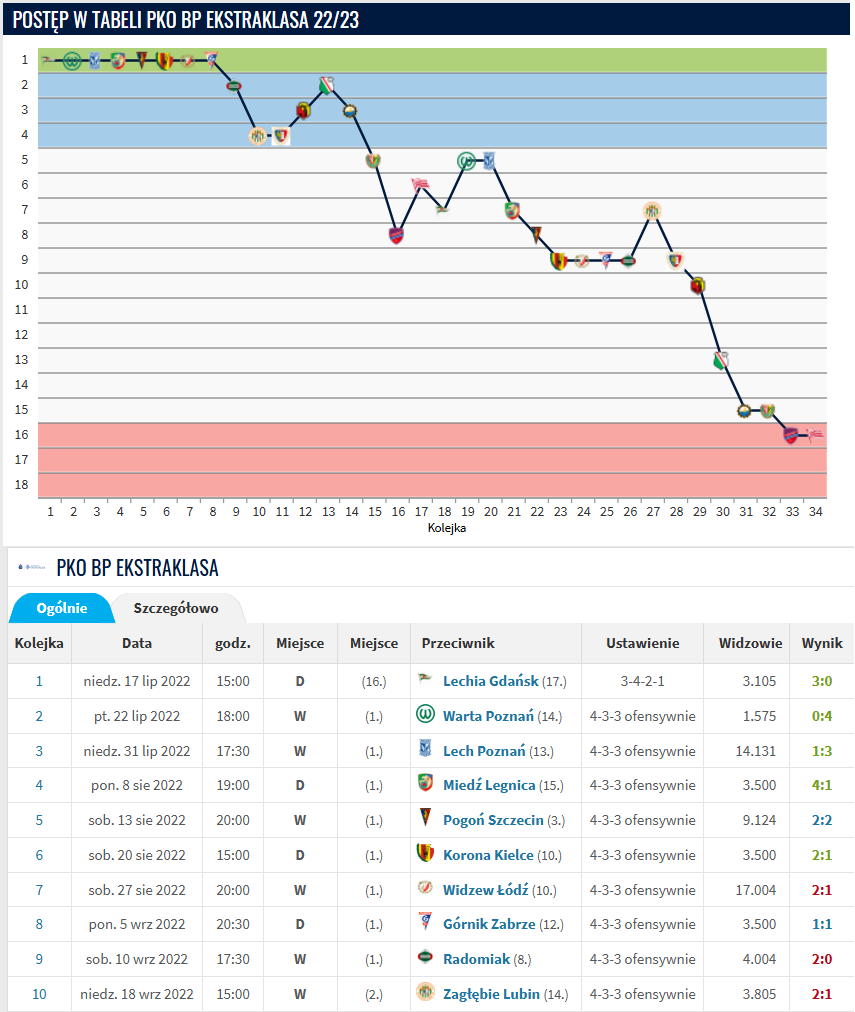The height and width of the screenshot is (1012, 855).
Task: Click the chart marker for round 16
Action: (x=396, y=235)
